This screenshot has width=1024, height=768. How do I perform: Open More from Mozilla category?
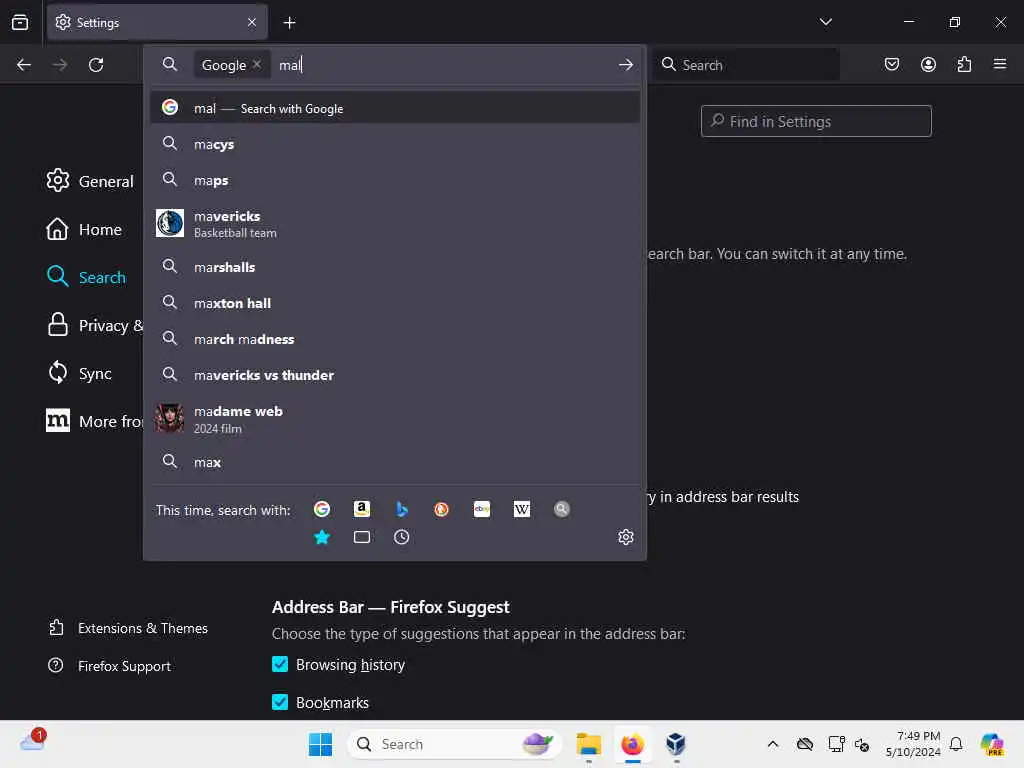[x=94, y=421]
